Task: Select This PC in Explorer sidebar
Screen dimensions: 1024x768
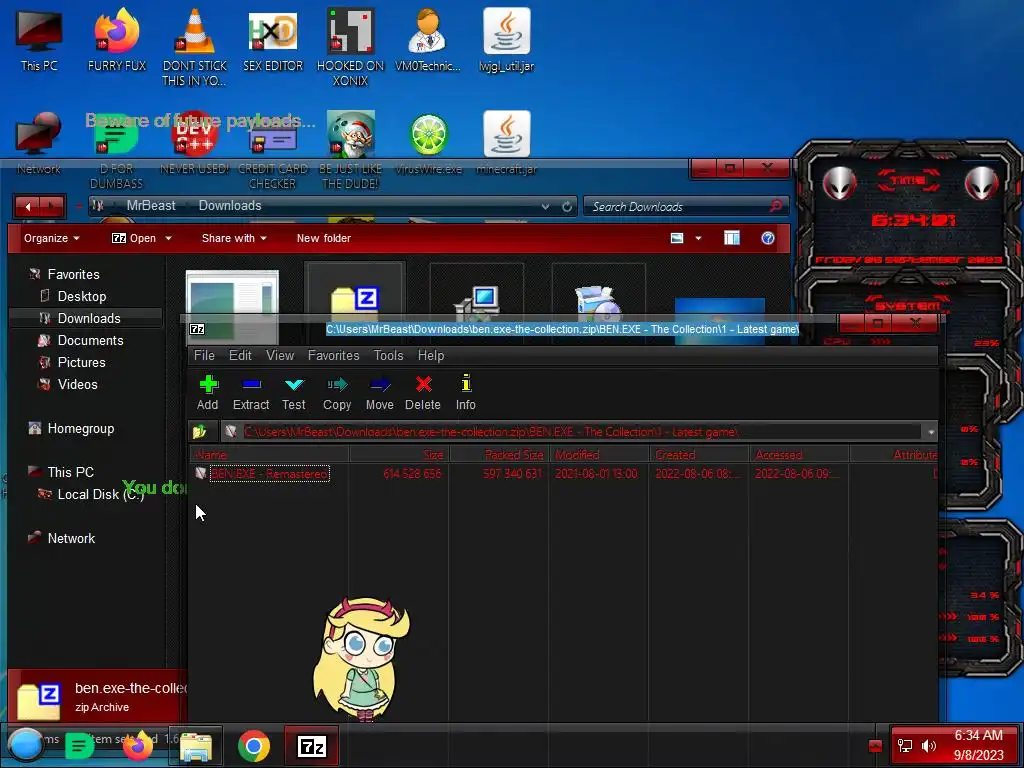Action: tap(70, 472)
